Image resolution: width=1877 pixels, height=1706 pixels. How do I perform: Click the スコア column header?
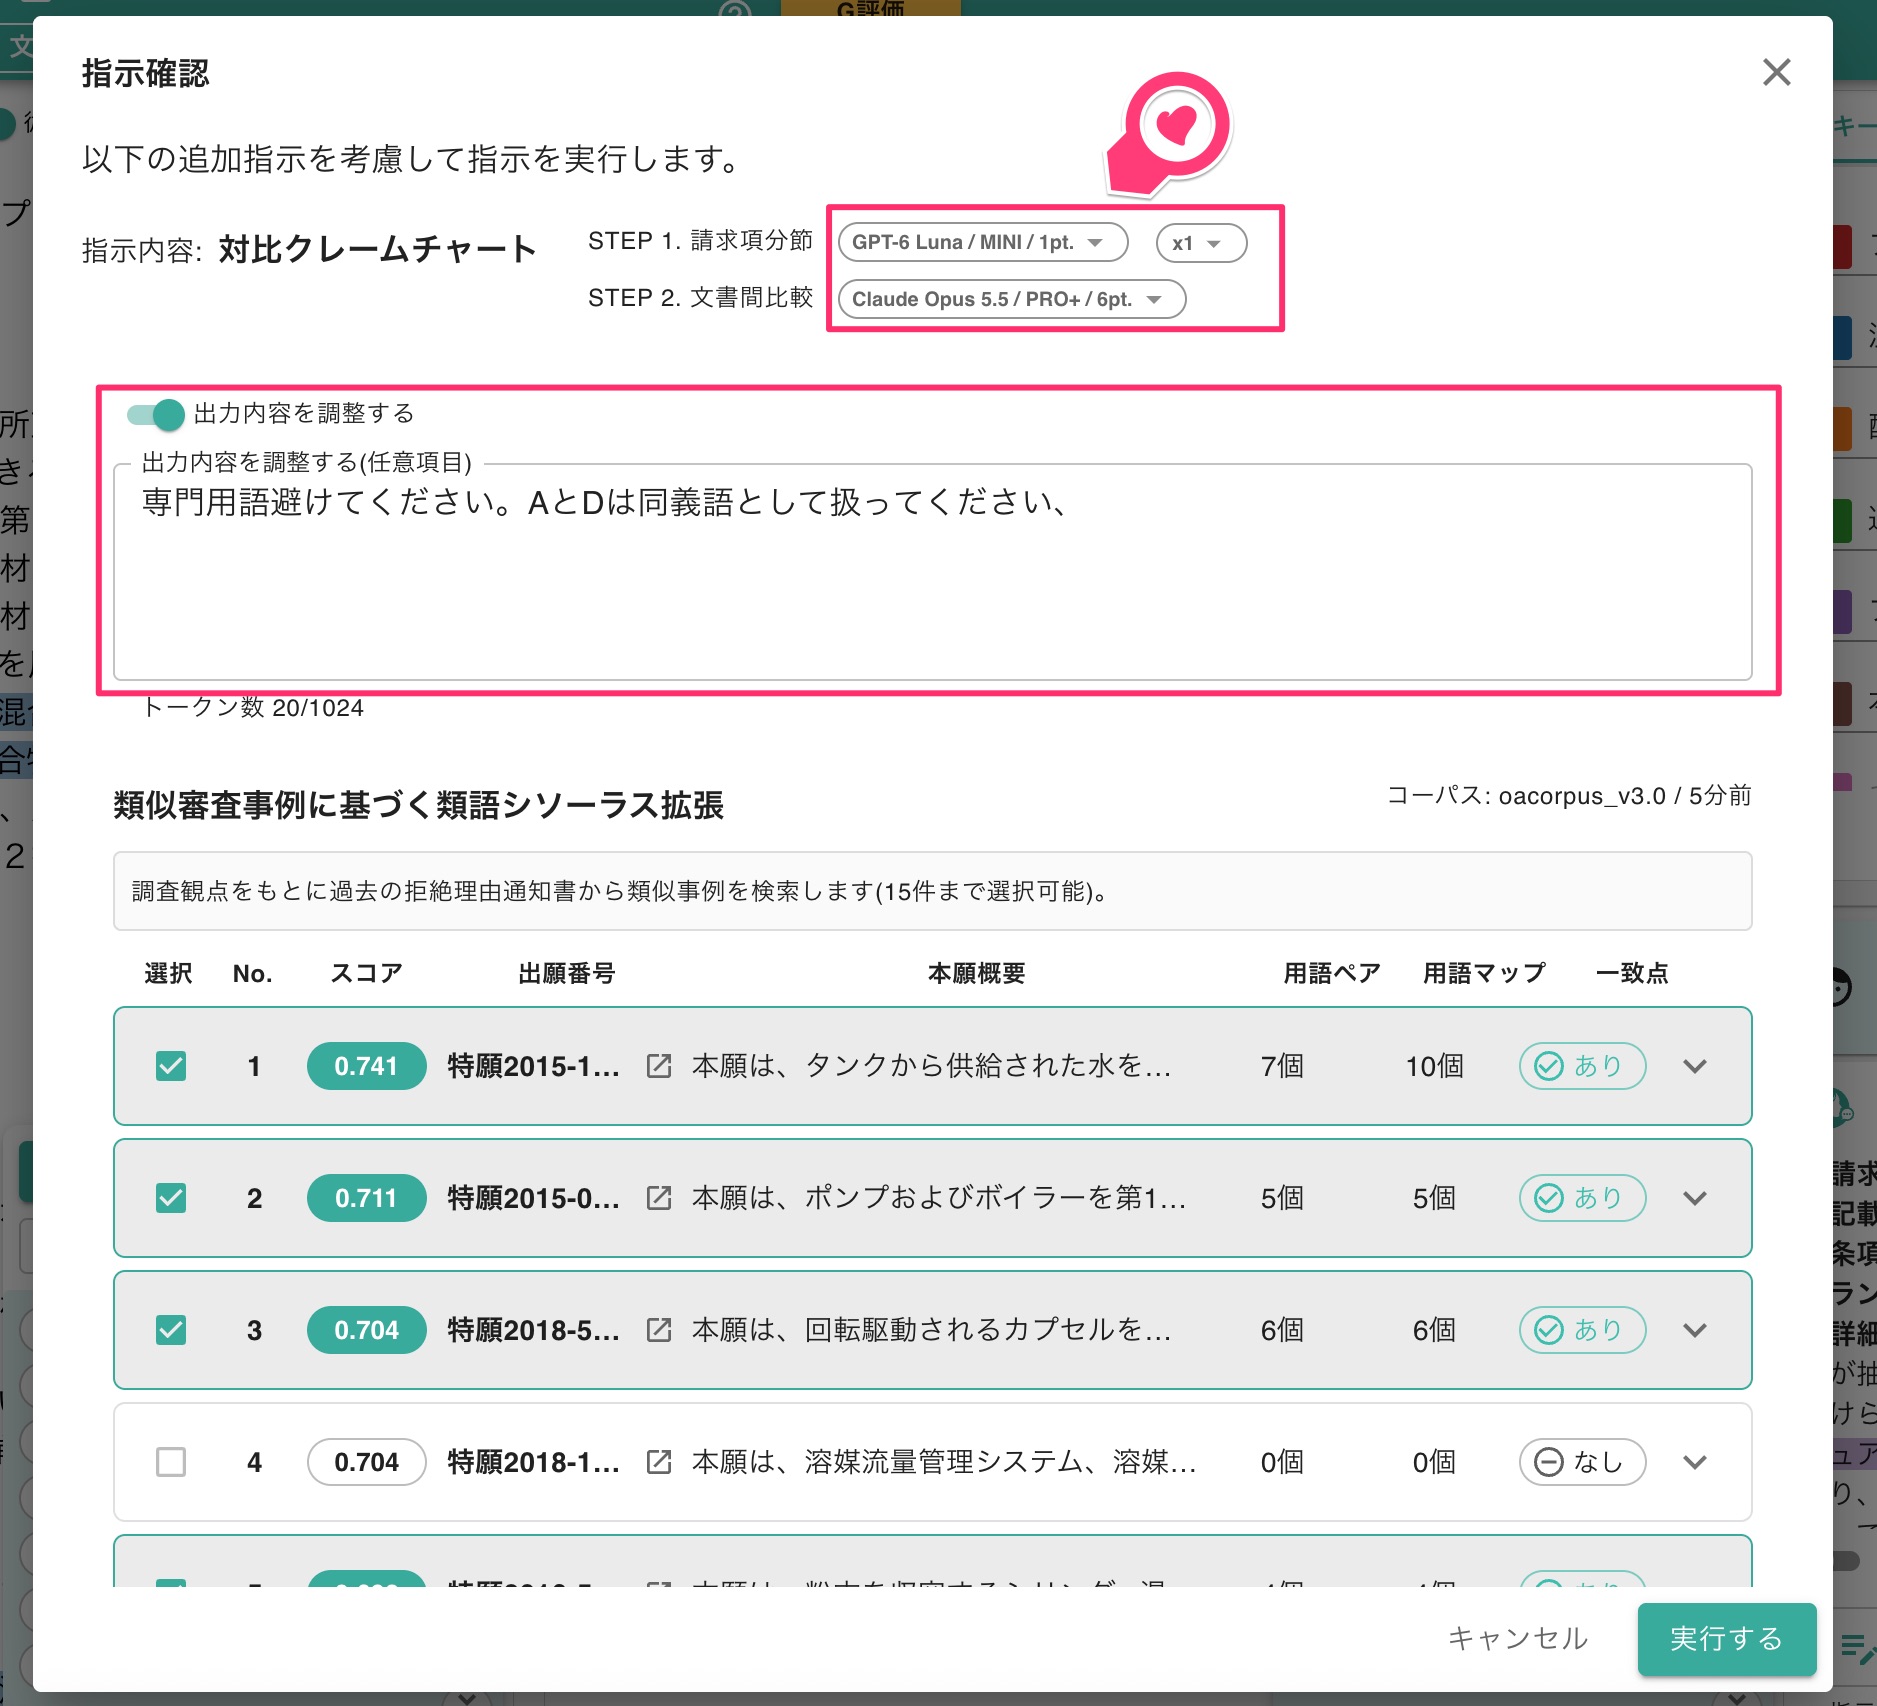tap(366, 973)
